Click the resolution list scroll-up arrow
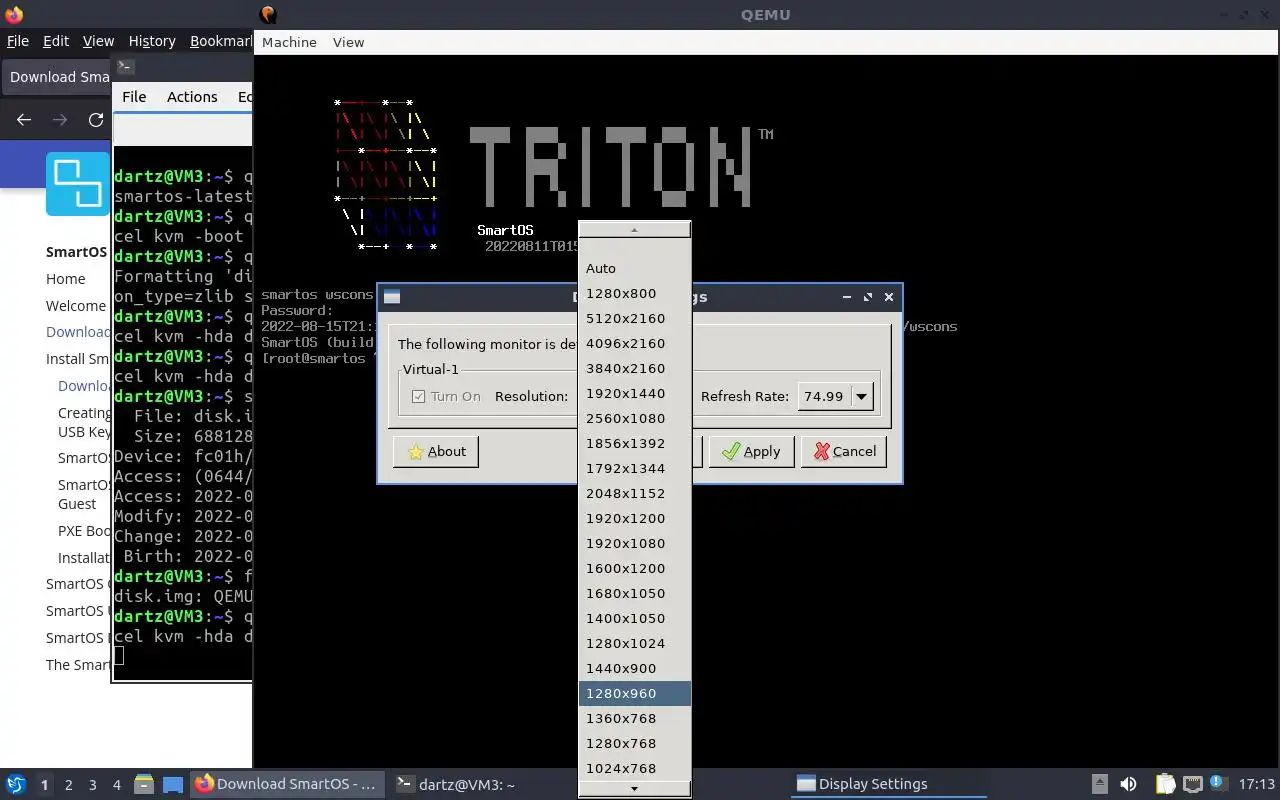 pos(634,230)
